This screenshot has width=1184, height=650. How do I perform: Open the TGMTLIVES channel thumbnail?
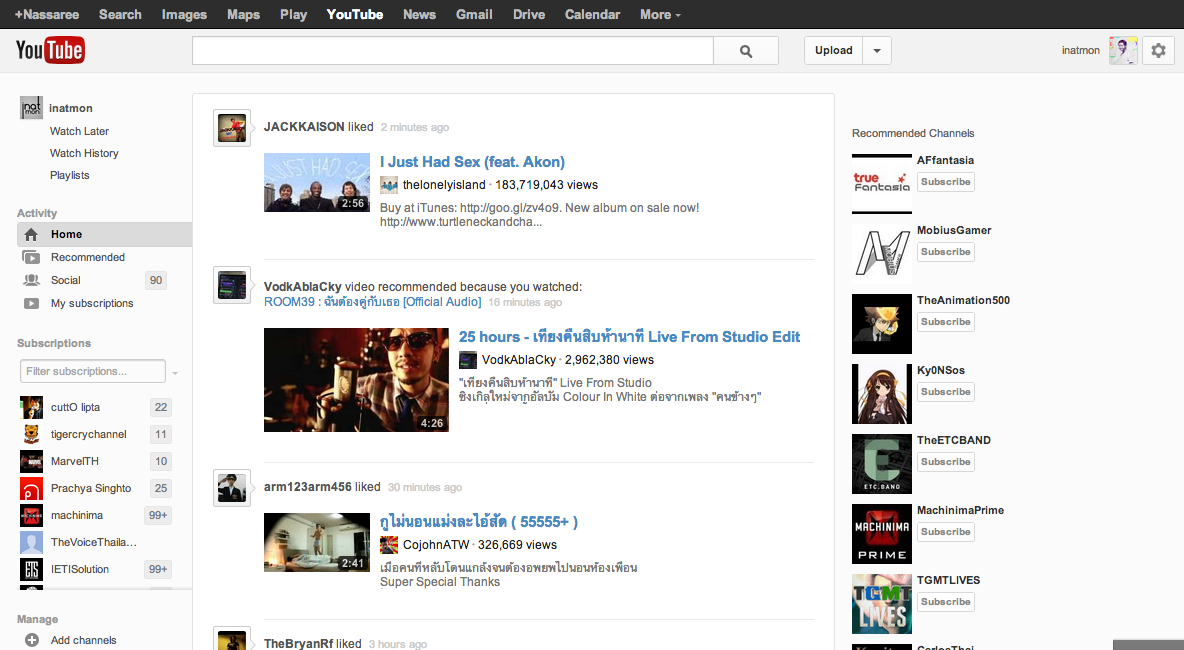pyautogui.click(x=882, y=604)
